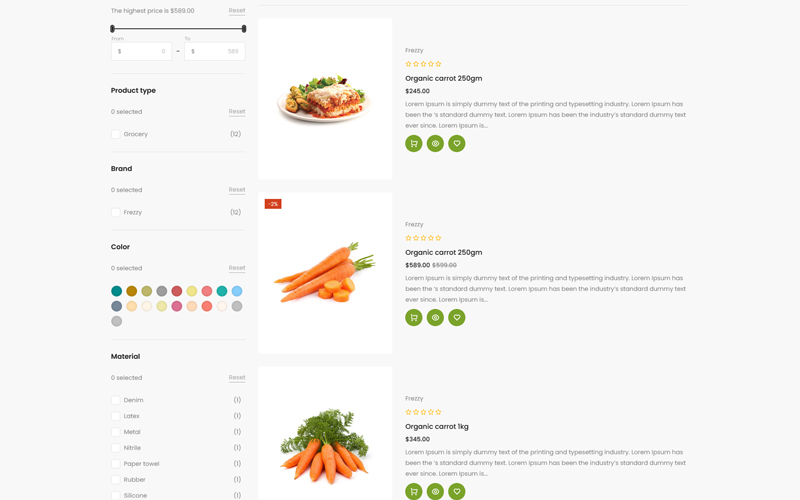Add Organic carrot 250gm sale item to cart

[x=414, y=318]
